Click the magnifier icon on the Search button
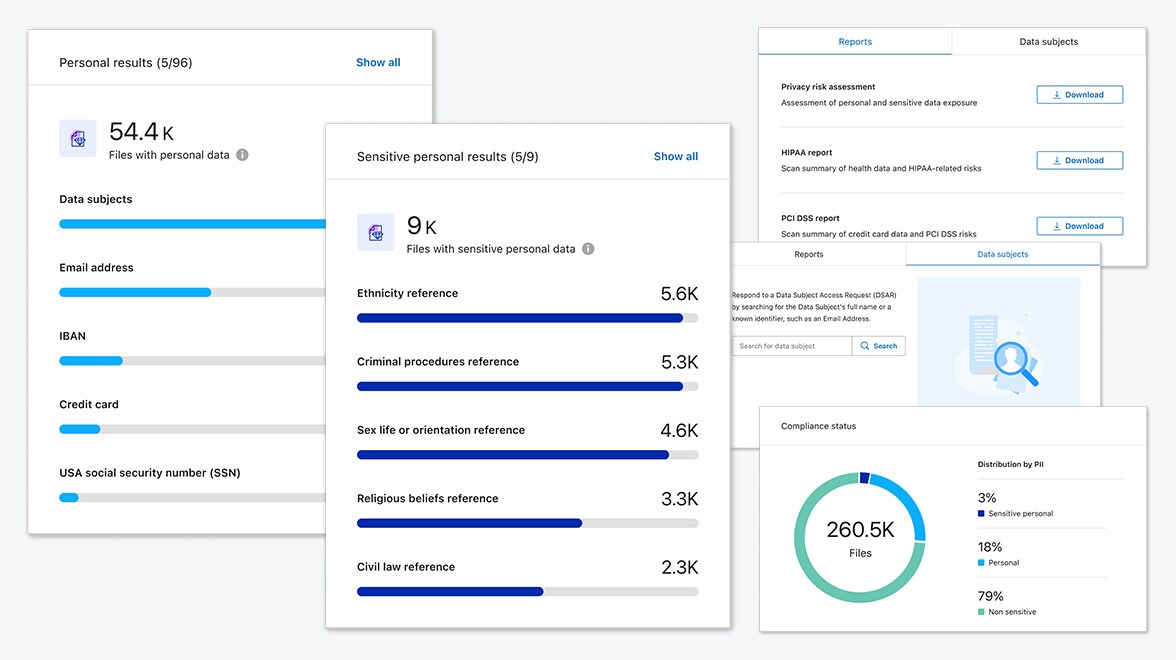This screenshot has height=660, width=1176. [x=867, y=345]
